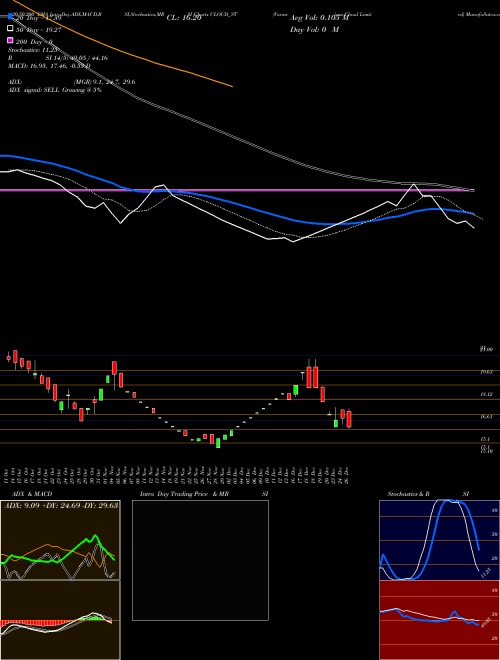Open the empty Intra Day Trading chart panel
500x660 pixels.
tap(200, 560)
